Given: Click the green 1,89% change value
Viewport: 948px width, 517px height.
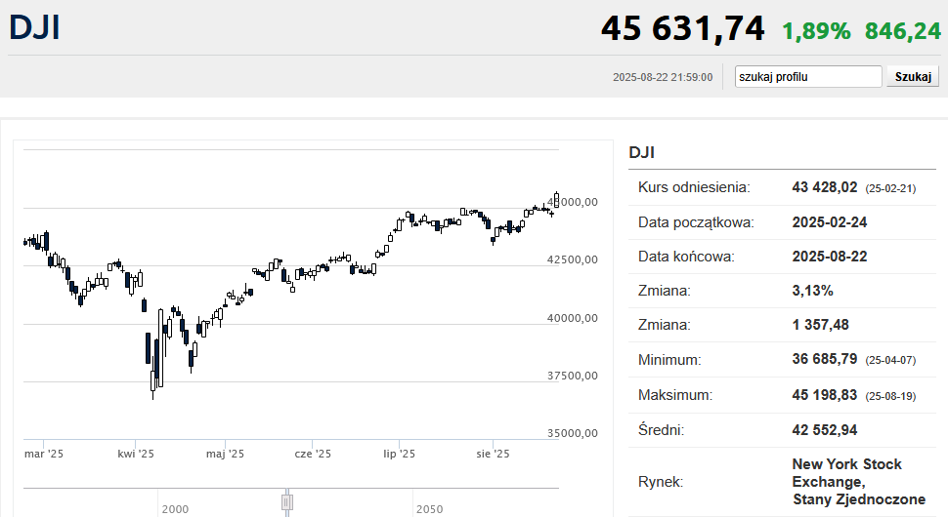Looking at the screenshot, I should pos(816,31).
